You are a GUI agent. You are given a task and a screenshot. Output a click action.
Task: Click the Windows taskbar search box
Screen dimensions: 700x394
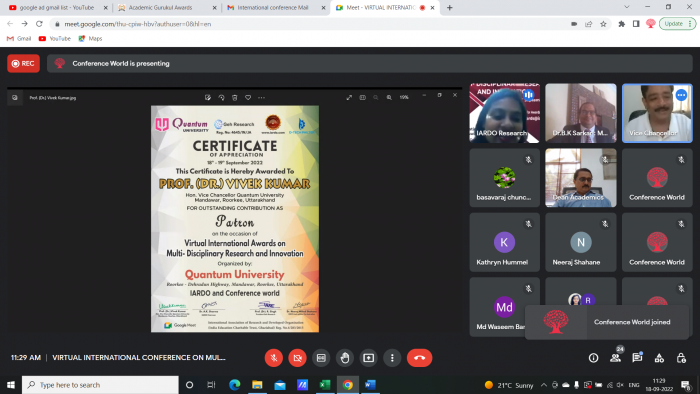[100, 385]
